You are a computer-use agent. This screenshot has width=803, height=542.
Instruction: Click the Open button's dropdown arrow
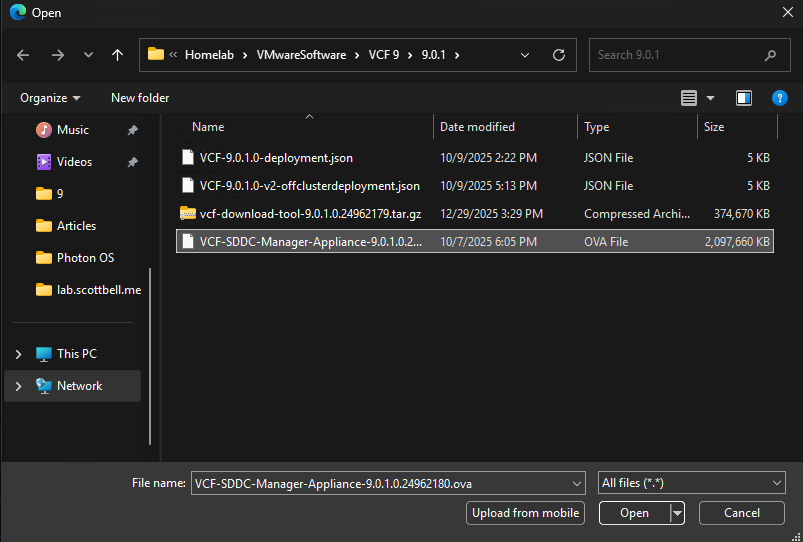coord(677,513)
